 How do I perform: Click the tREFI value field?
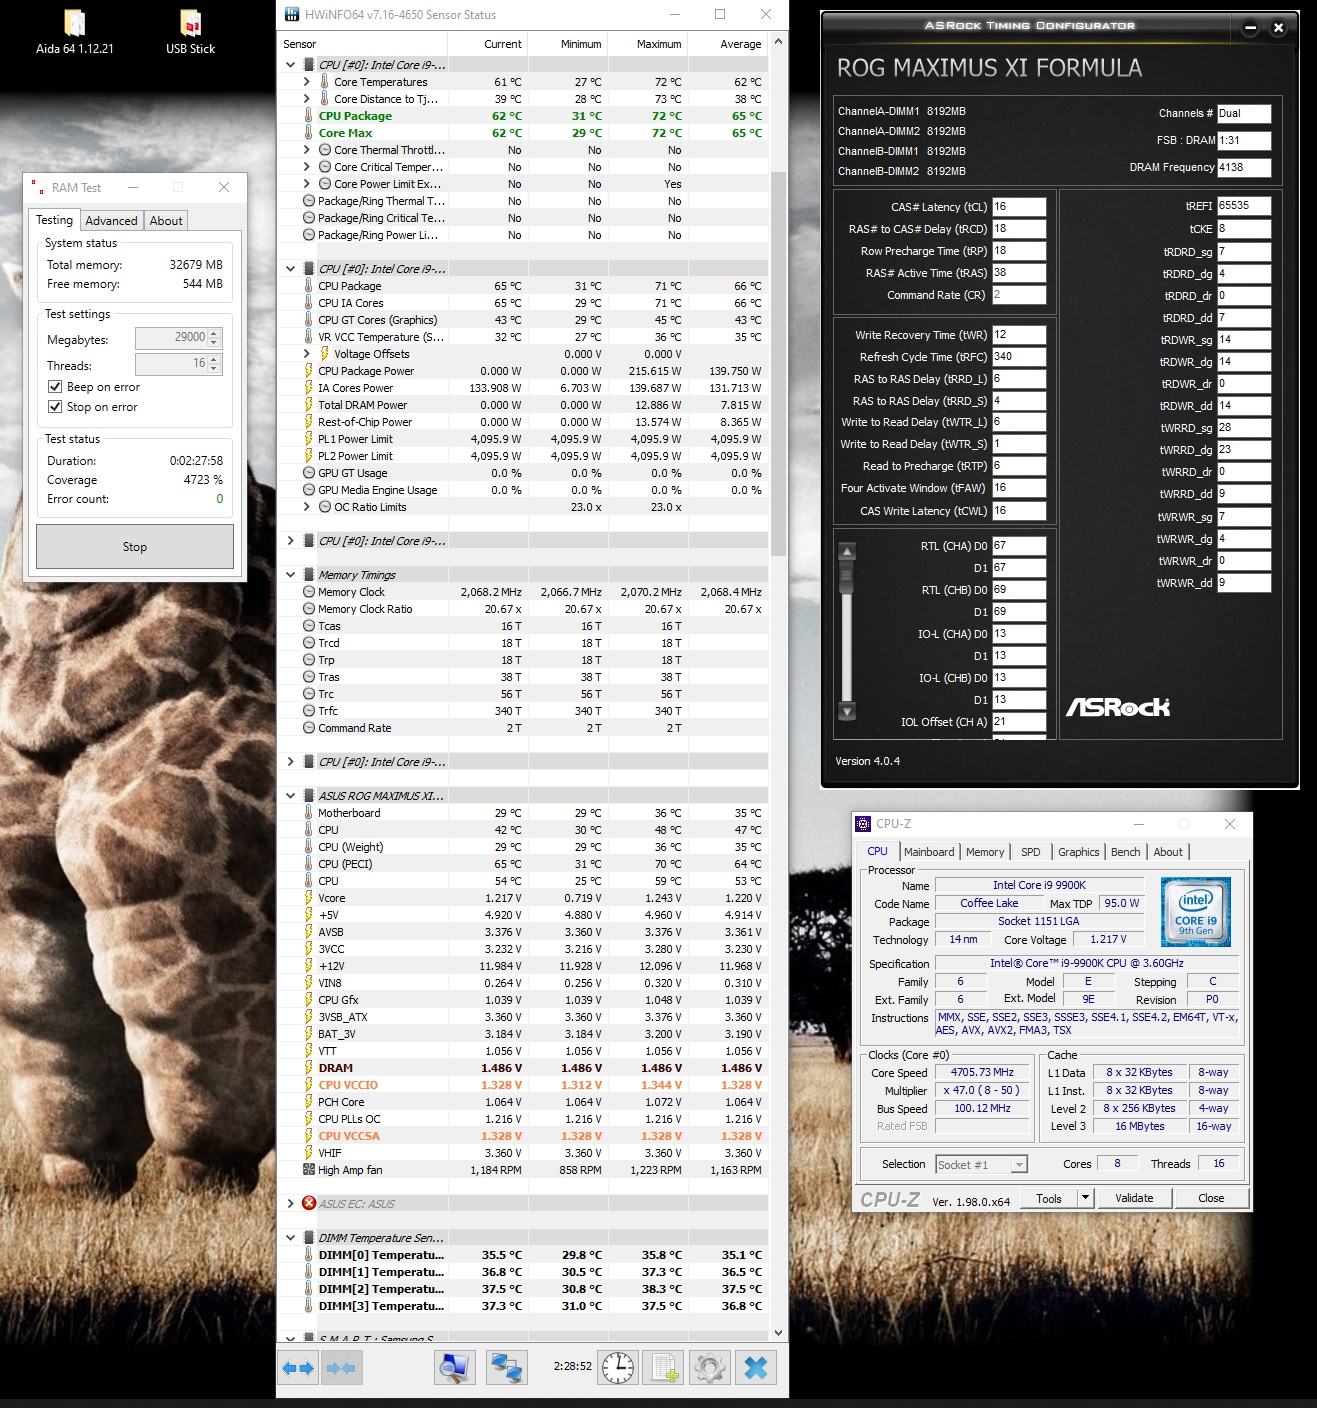1244,206
